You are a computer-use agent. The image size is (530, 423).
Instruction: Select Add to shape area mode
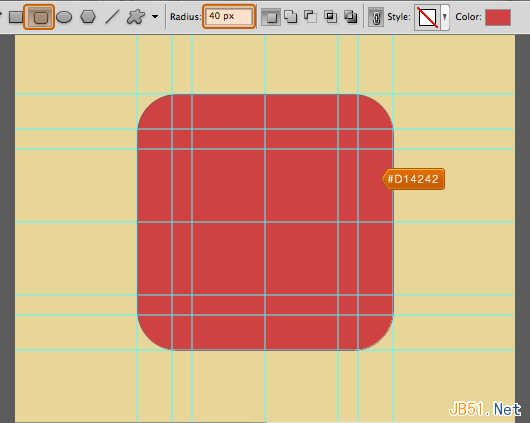[x=291, y=17]
